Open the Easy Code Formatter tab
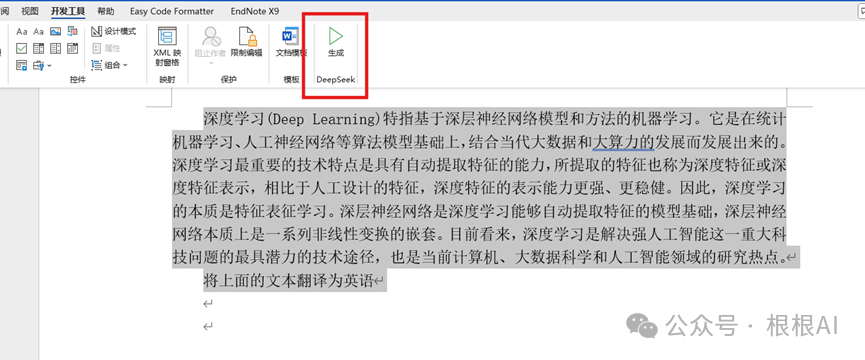 [172, 11]
